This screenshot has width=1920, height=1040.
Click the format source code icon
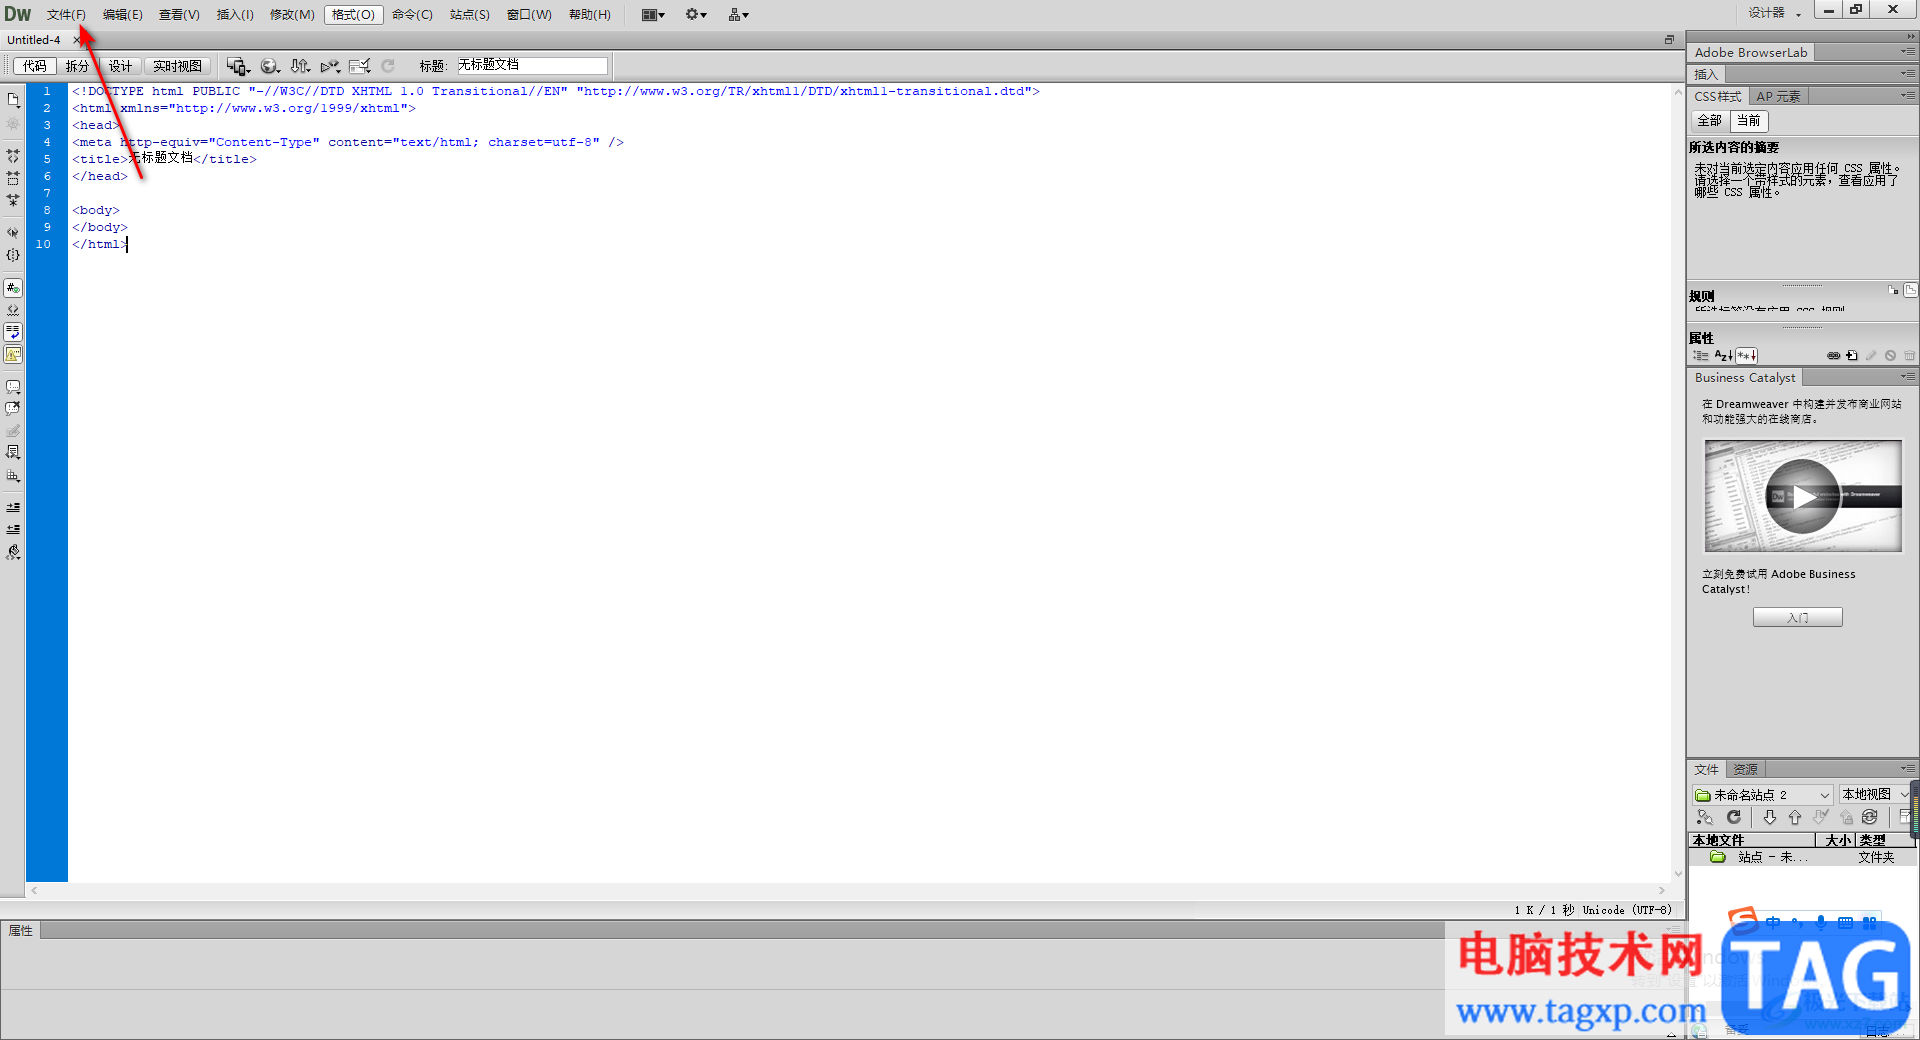click(13, 552)
